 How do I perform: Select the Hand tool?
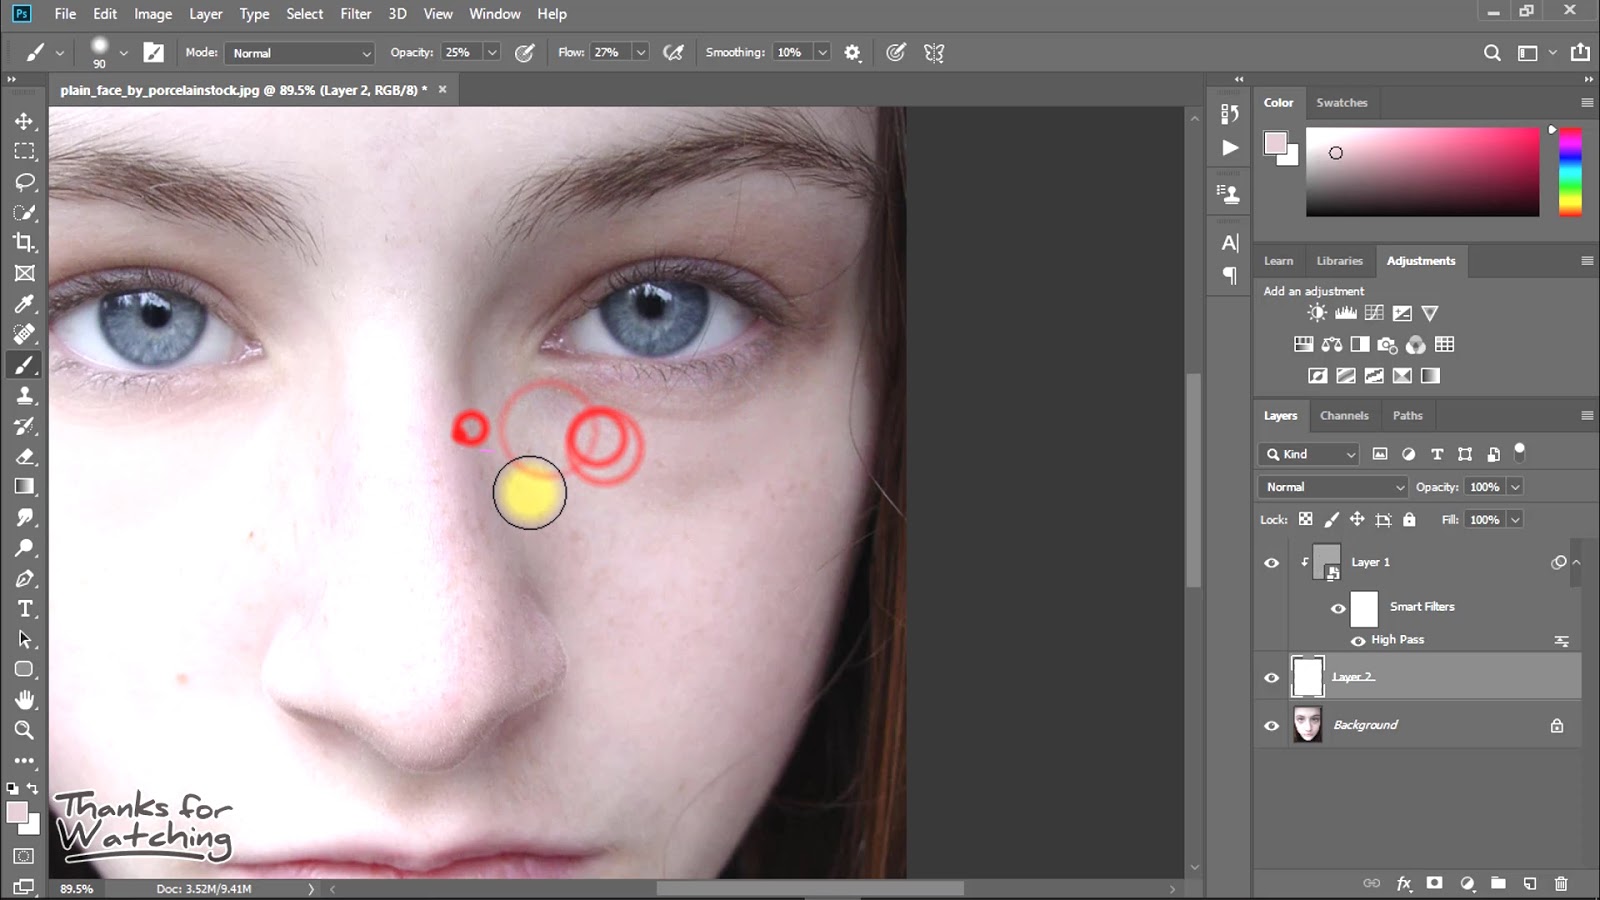(24, 700)
